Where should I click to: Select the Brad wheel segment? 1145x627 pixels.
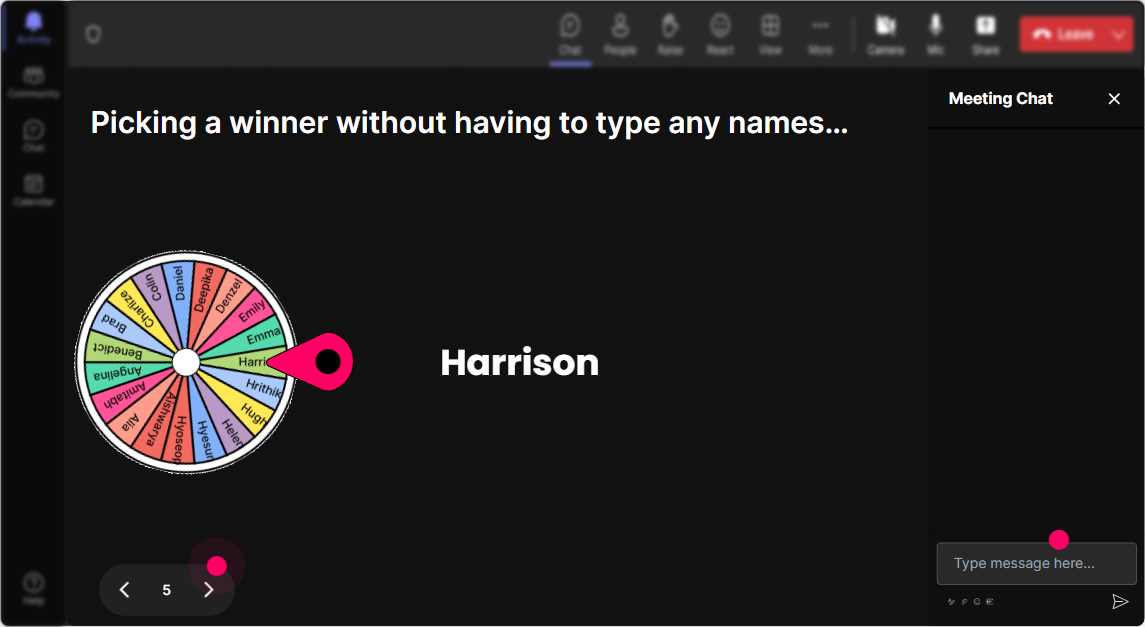pos(115,323)
